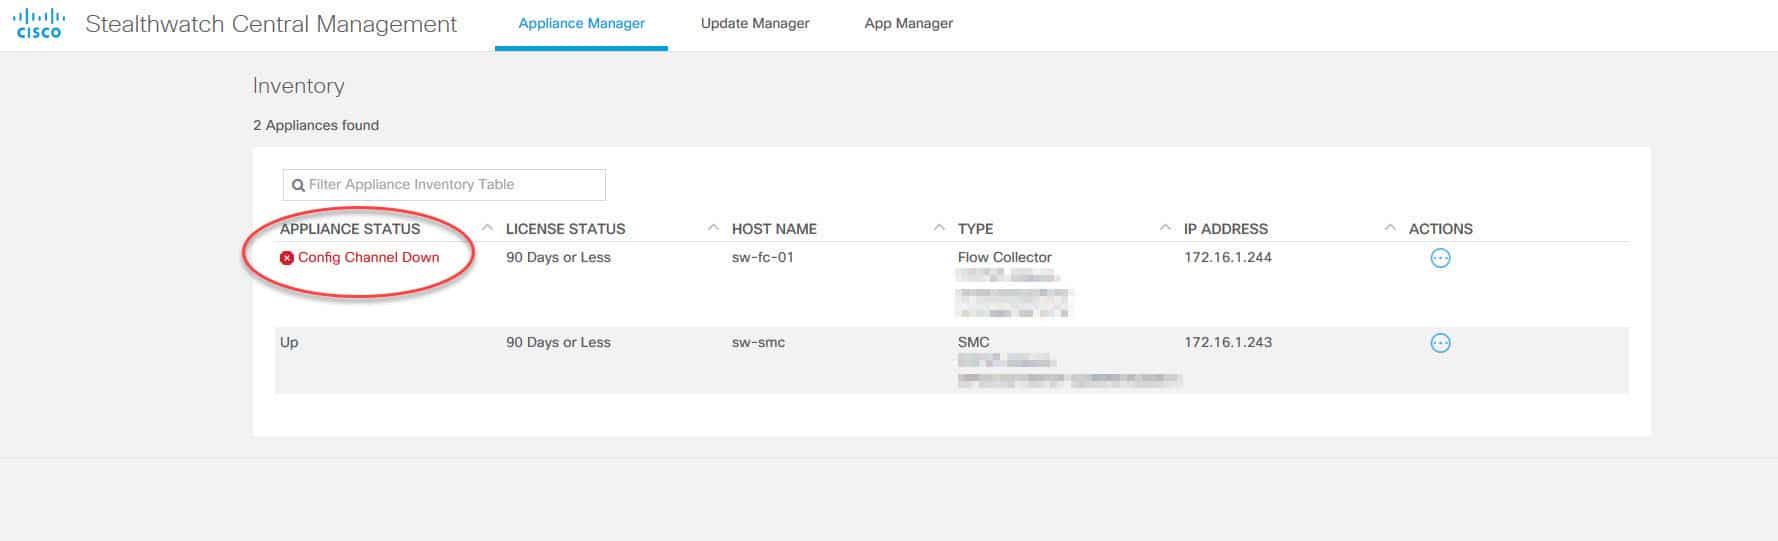Viewport: 1778px width, 541px height.
Task: Click Stealthwatch Central Management title
Action: tap(271, 24)
